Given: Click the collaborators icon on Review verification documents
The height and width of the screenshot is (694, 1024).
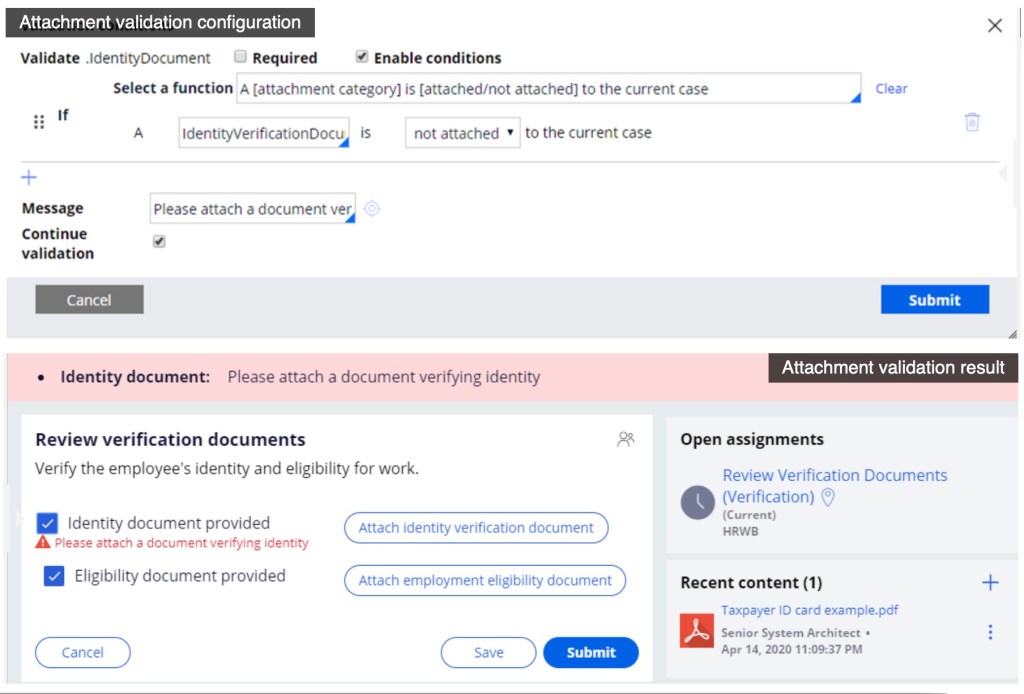Looking at the screenshot, I should [x=625, y=437].
